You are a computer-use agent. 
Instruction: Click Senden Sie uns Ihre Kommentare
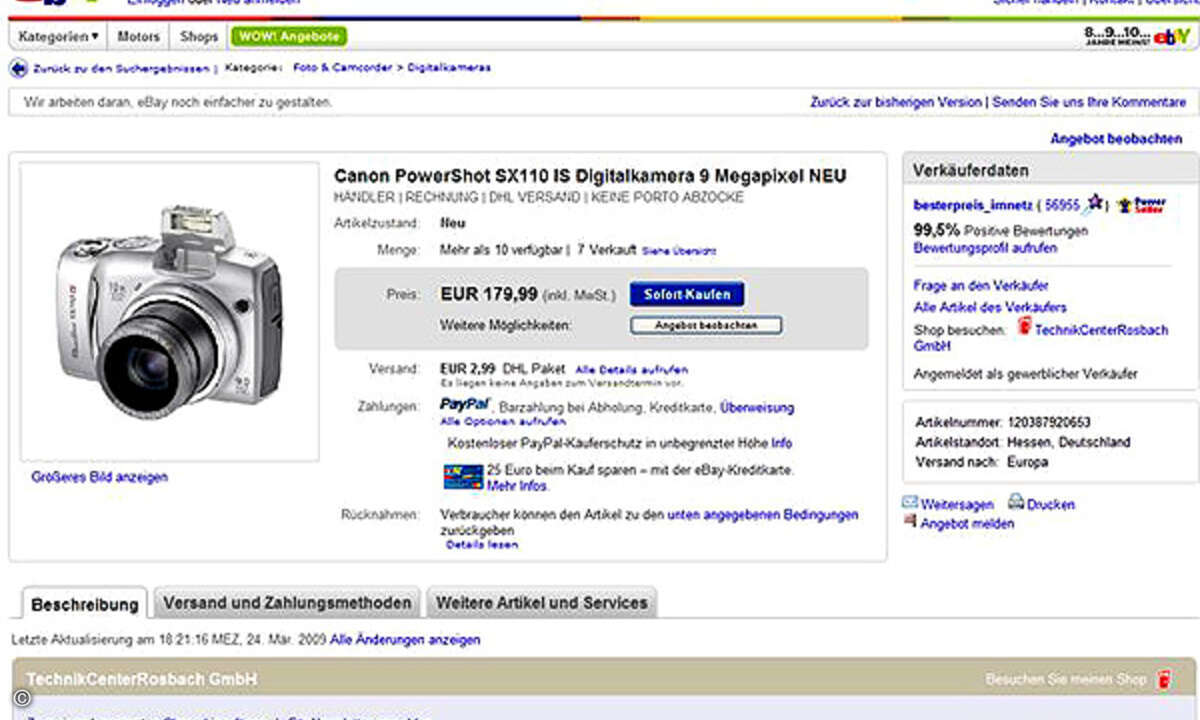point(1089,102)
